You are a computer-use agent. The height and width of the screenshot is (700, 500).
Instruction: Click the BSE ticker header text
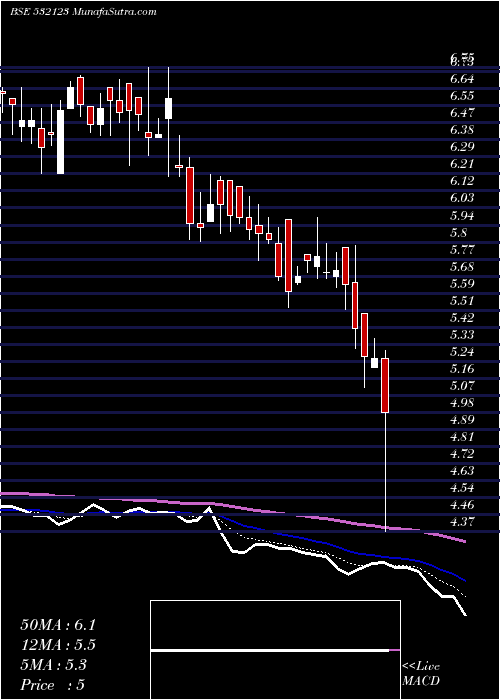(x=83, y=12)
